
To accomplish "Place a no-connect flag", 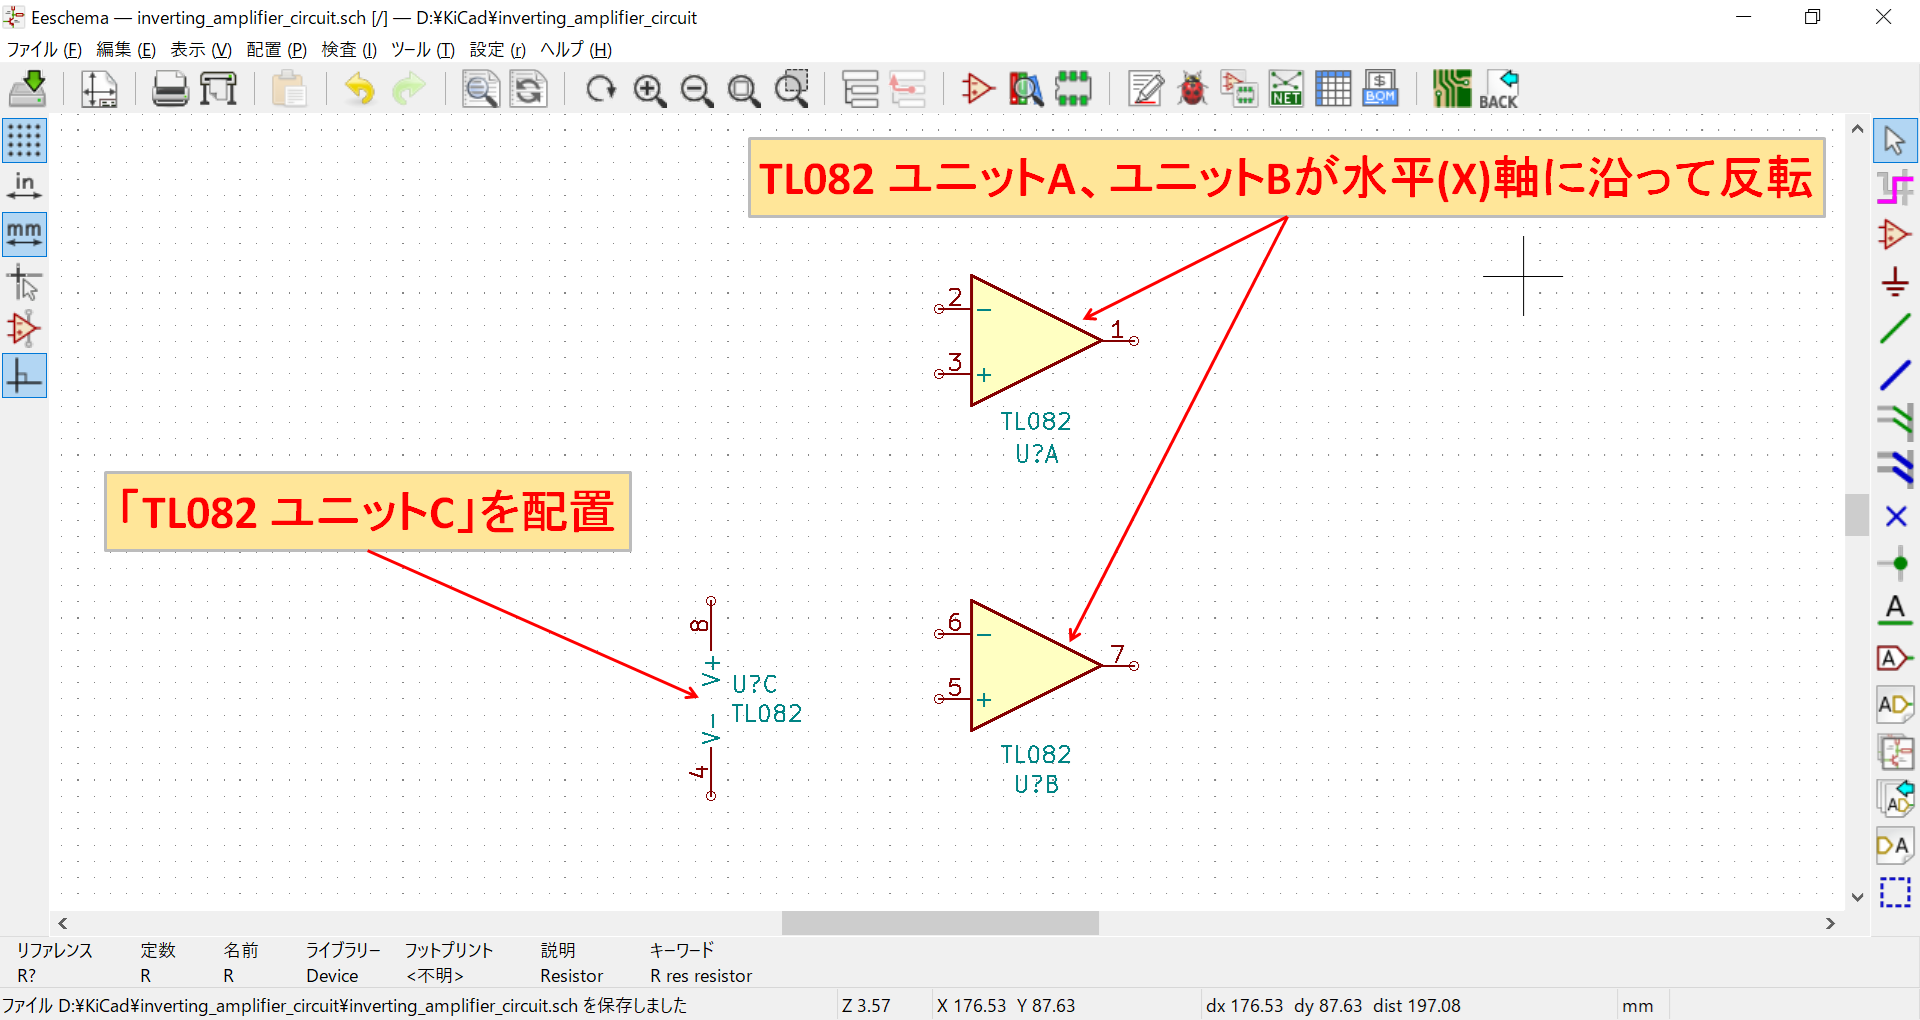I will point(1895,516).
